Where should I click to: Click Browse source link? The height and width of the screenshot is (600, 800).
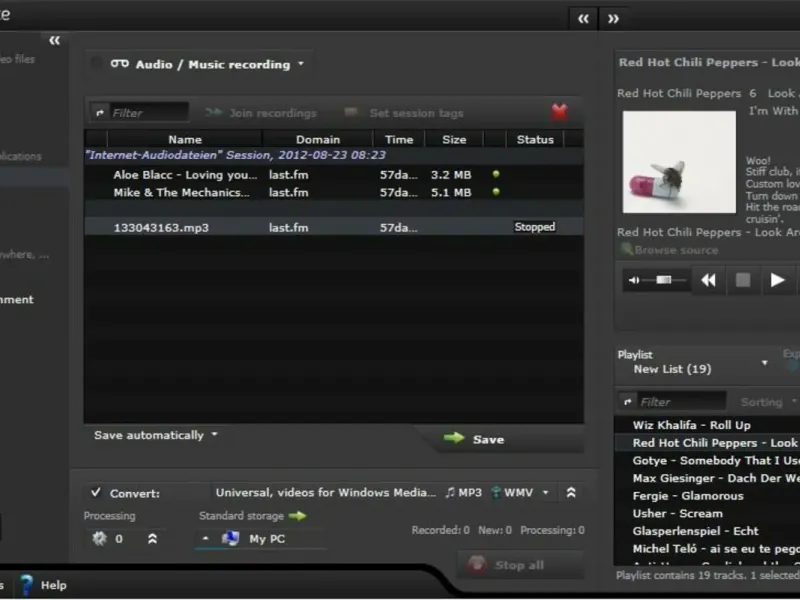(x=669, y=250)
